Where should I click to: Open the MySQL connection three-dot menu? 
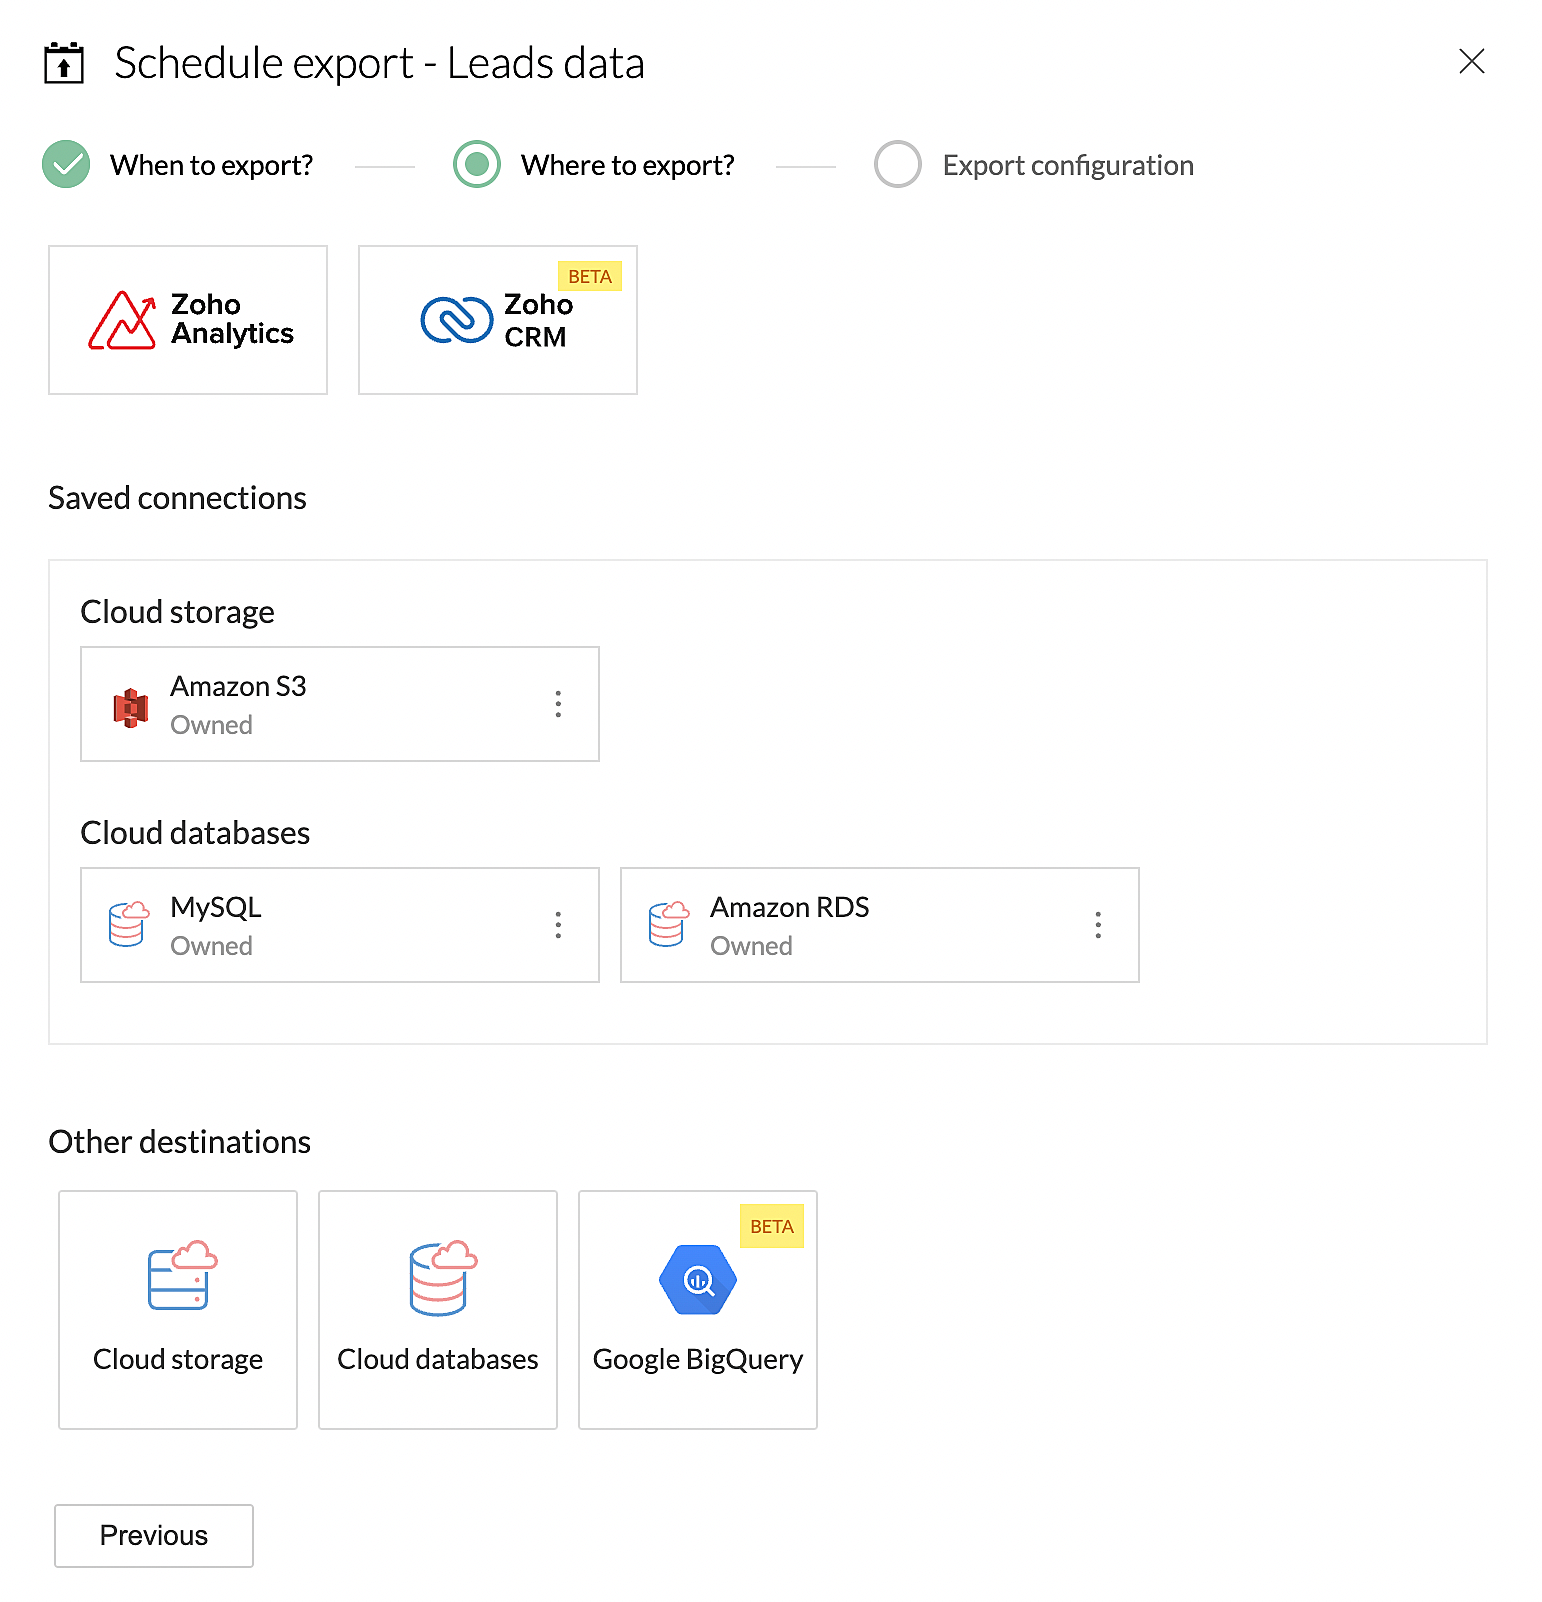coord(558,925)
